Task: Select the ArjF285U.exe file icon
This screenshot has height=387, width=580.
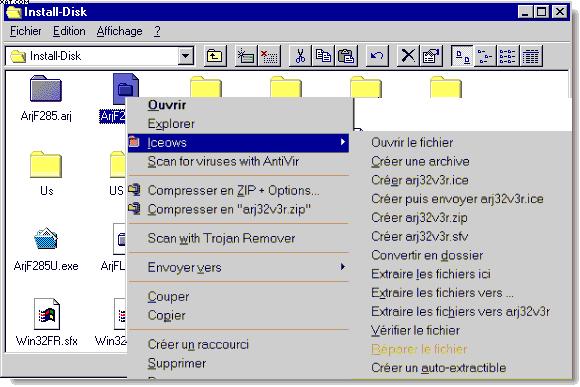Action: click(46, 239)
